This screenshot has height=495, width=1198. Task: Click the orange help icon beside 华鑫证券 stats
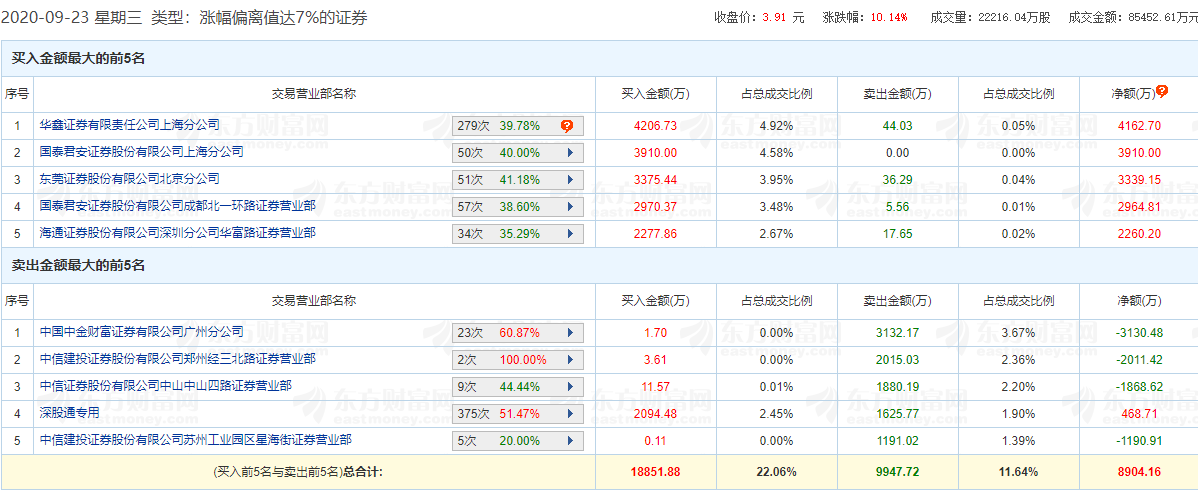(x=567, y=126)
